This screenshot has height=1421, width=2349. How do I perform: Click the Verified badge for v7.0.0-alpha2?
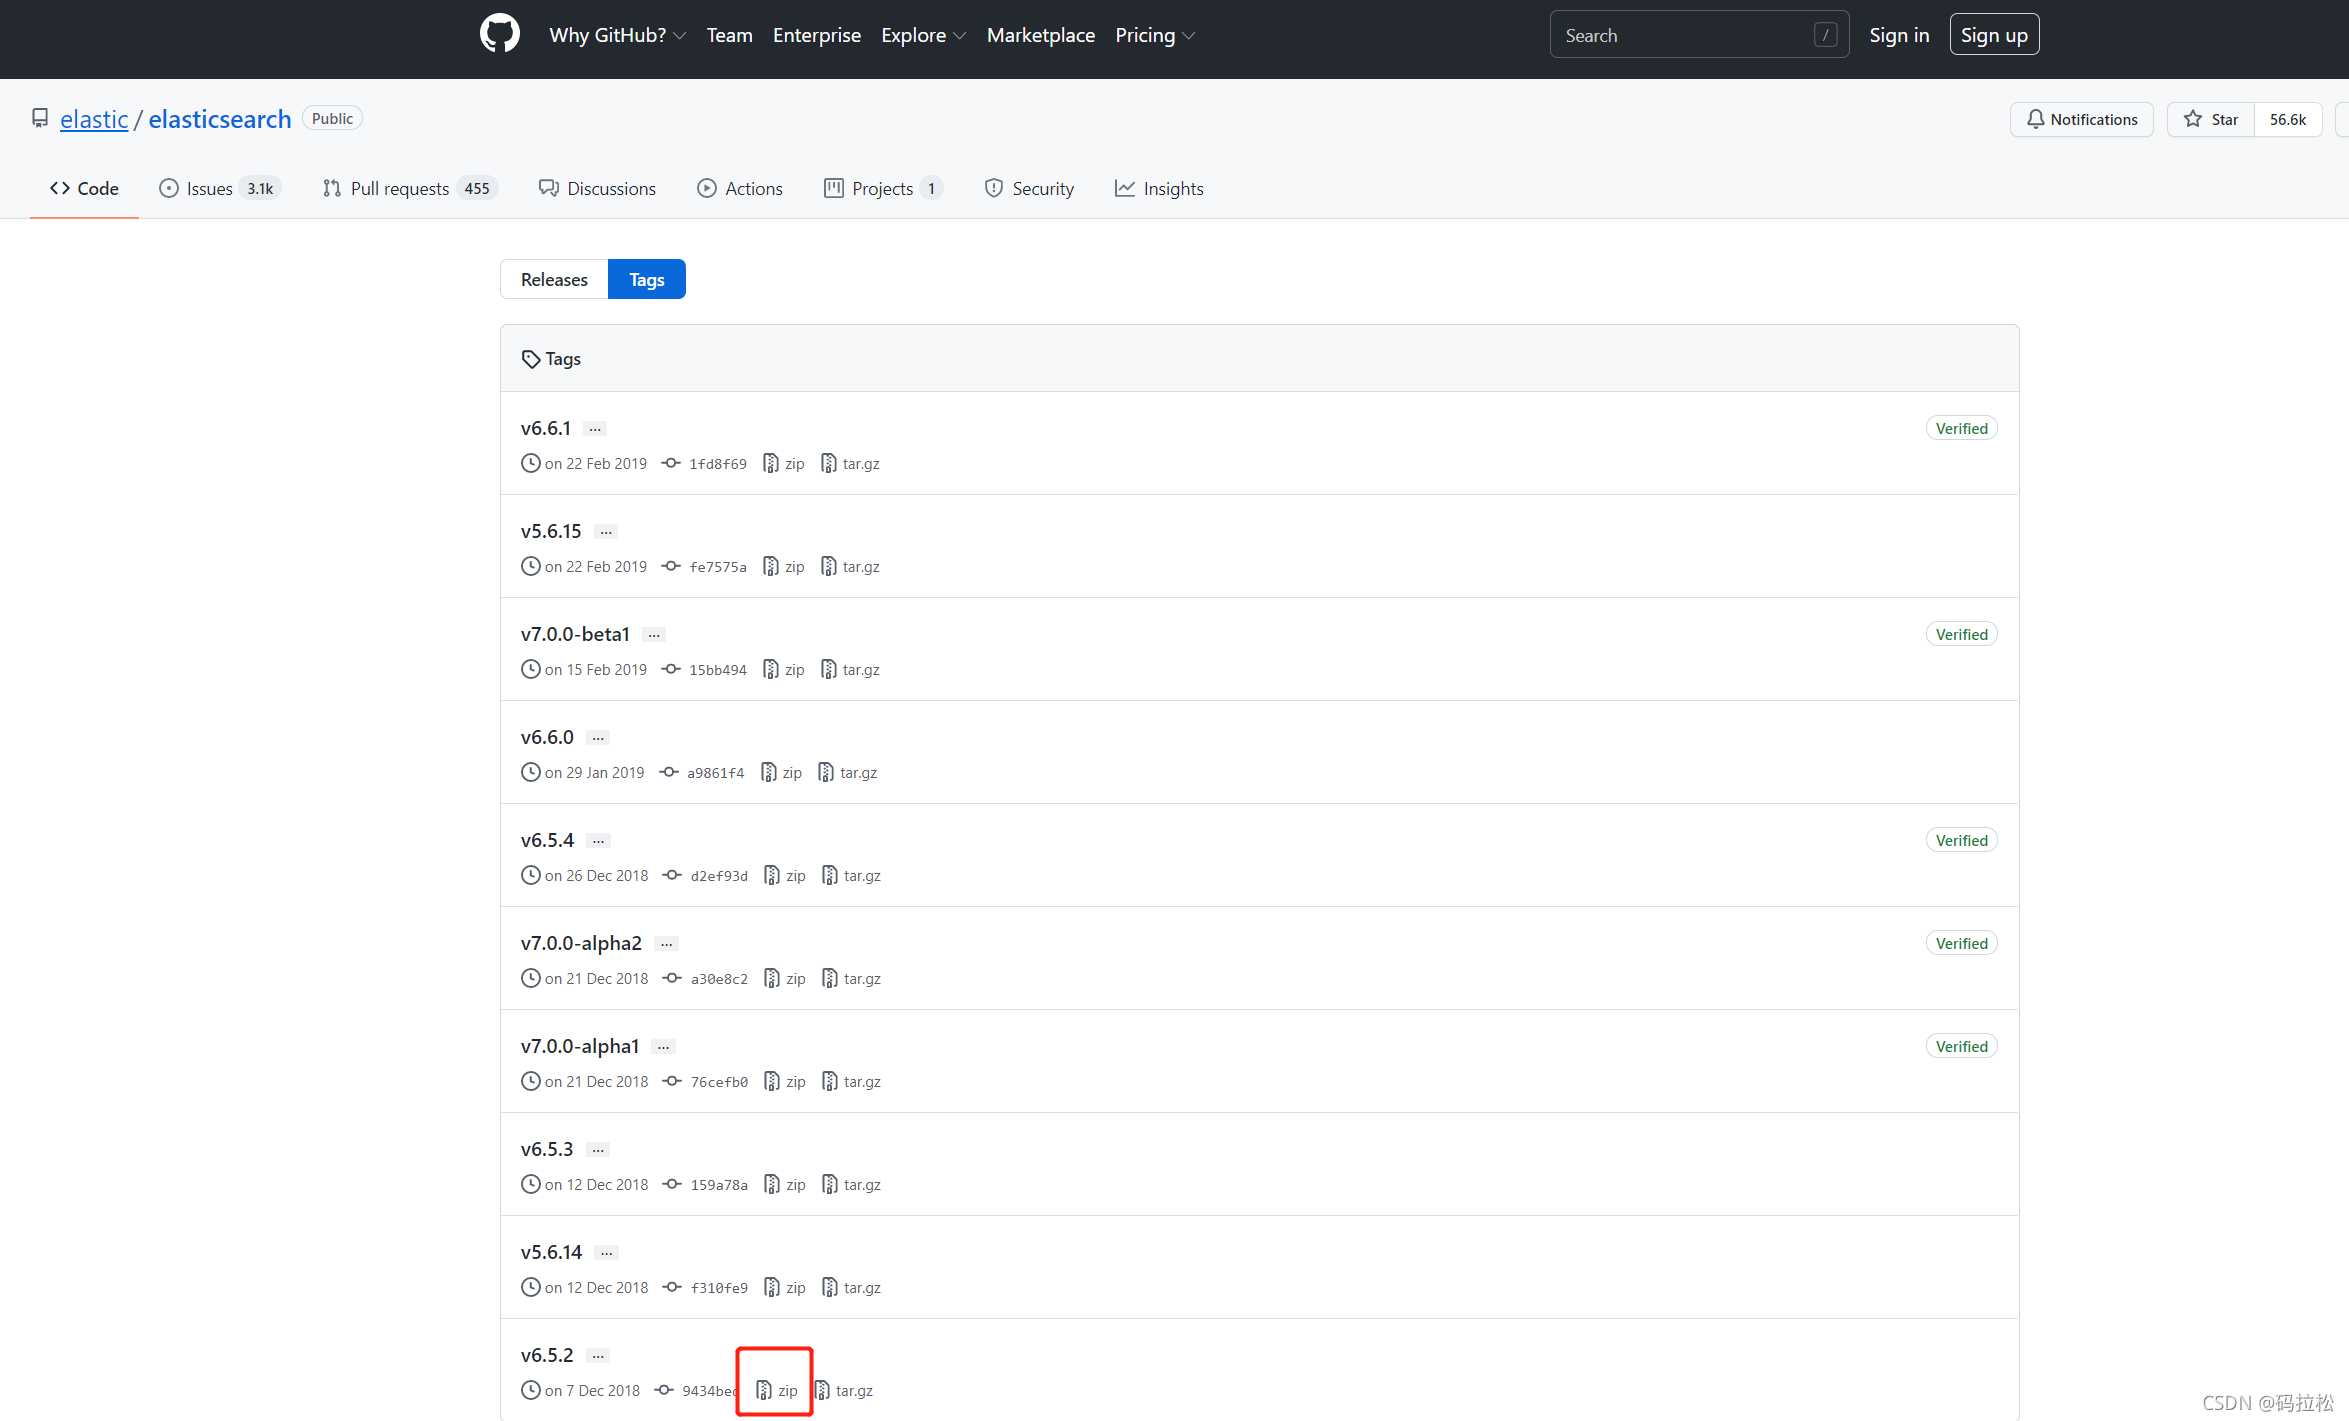pos(1961,943)
